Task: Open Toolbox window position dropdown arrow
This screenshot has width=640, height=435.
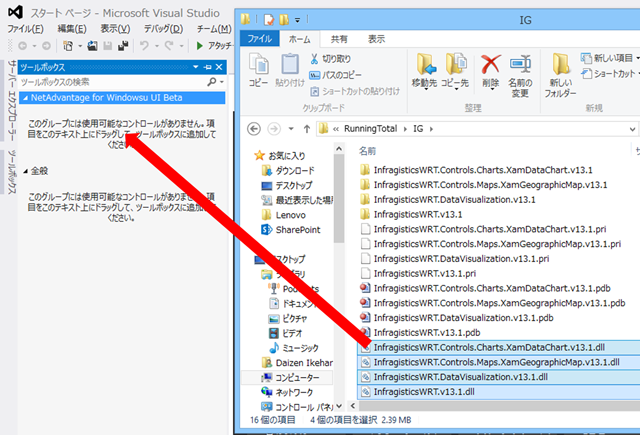Action: click(x=196, y=67)
